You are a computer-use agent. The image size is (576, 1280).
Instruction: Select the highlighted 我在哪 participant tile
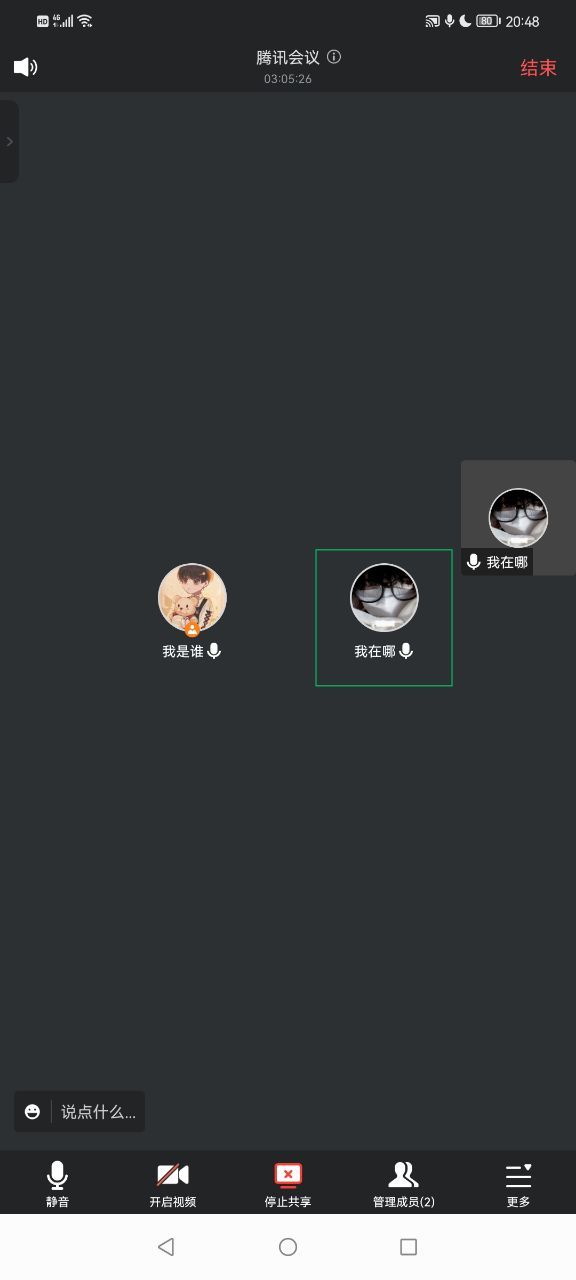[x=384, y=618]
